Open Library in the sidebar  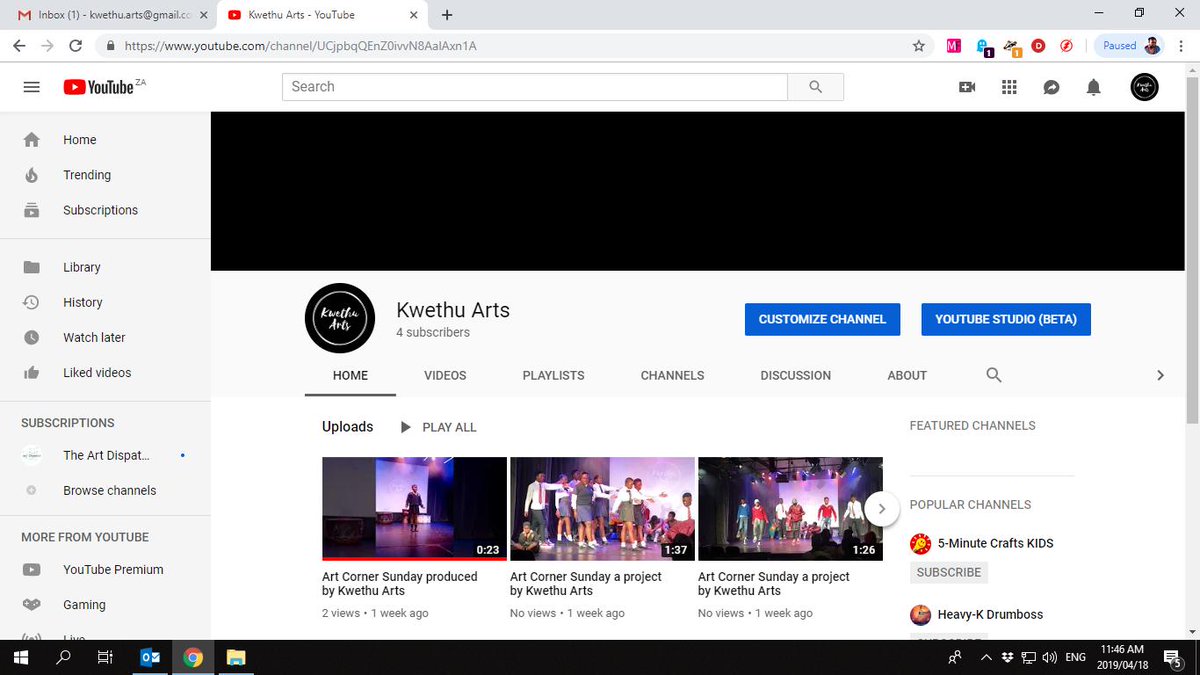point(105,267)
